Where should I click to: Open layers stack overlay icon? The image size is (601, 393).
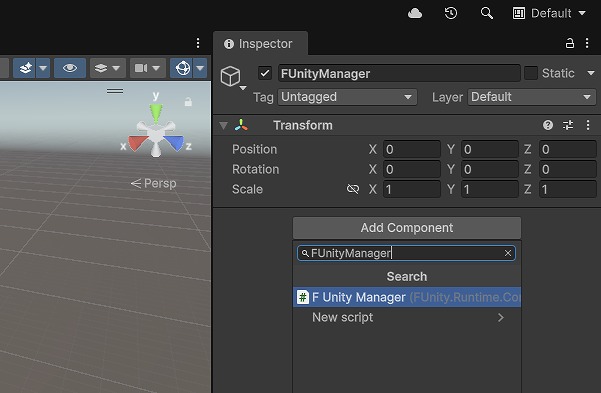tap(100, 68)
